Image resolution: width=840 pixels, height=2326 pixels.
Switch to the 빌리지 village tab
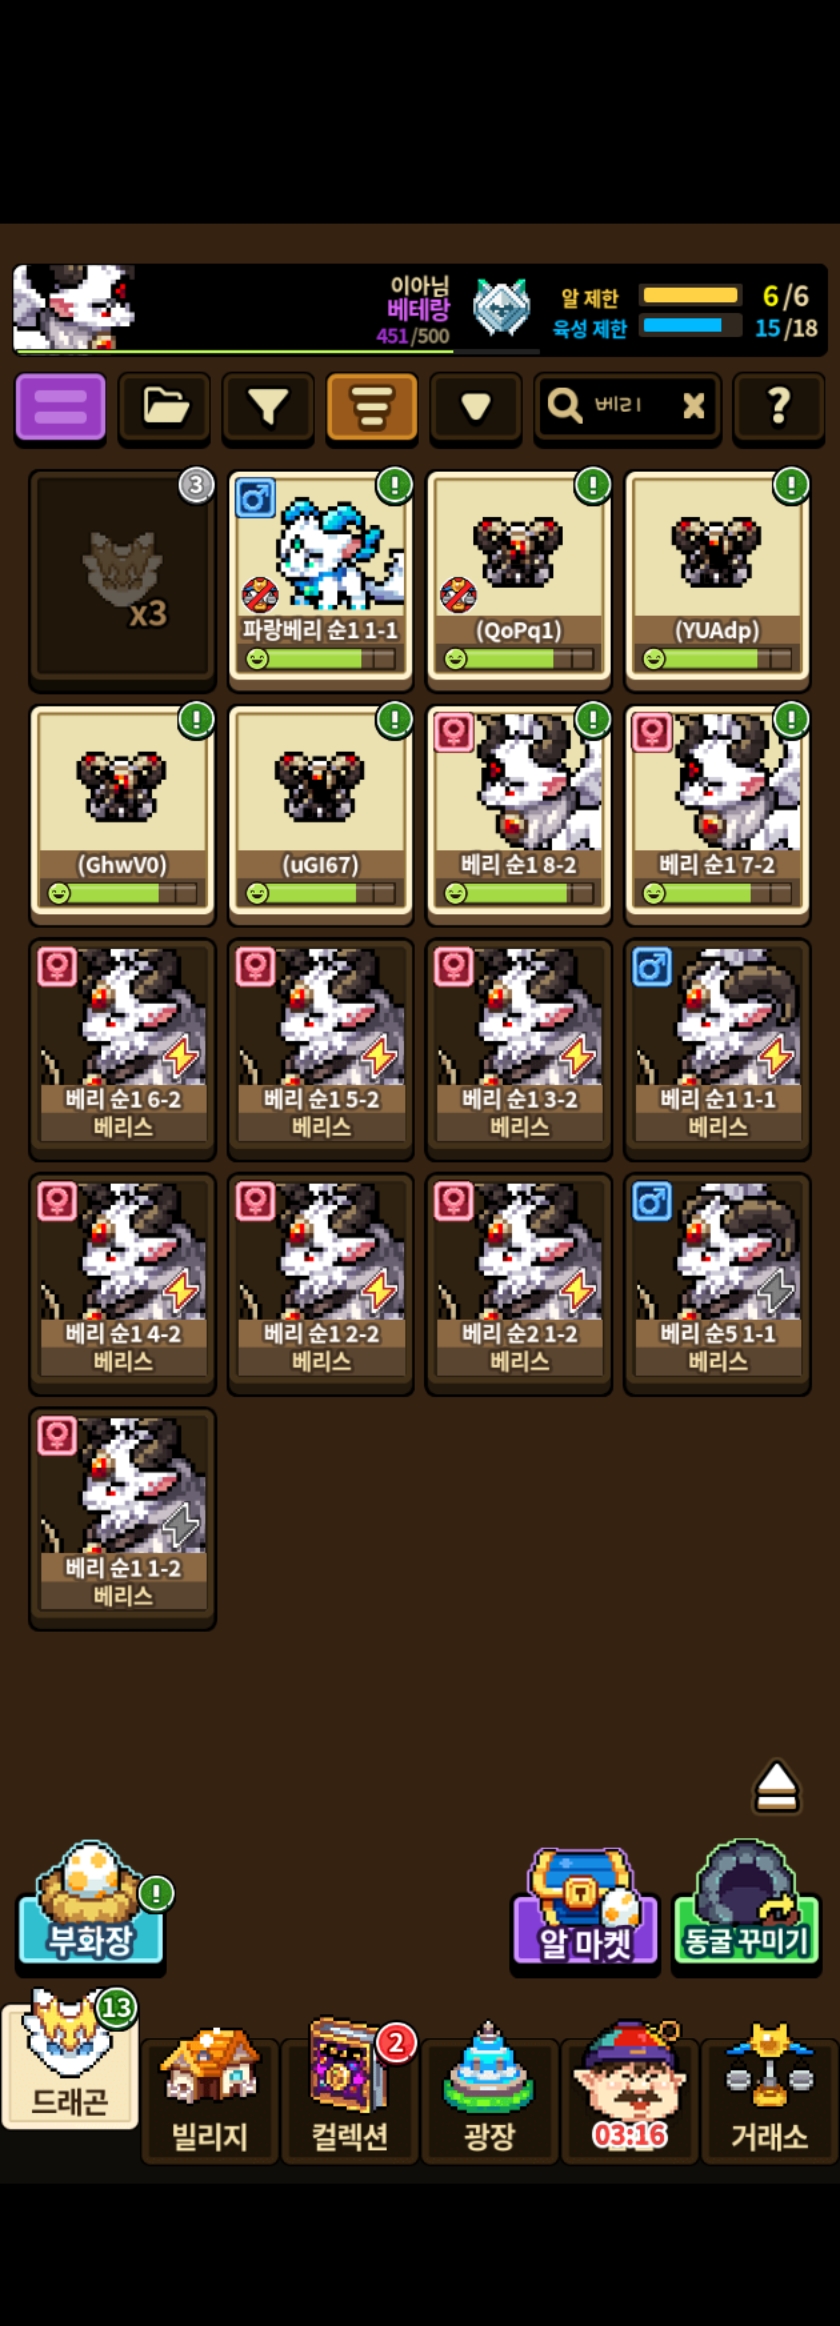click(210, 2090)
